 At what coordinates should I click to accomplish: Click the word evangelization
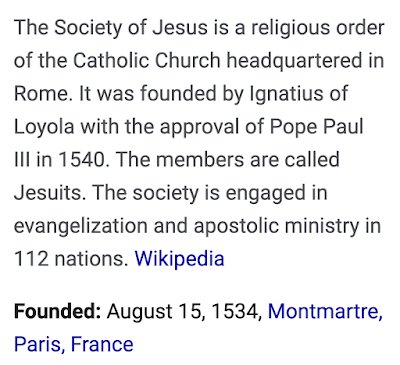(x=81, y=226)
